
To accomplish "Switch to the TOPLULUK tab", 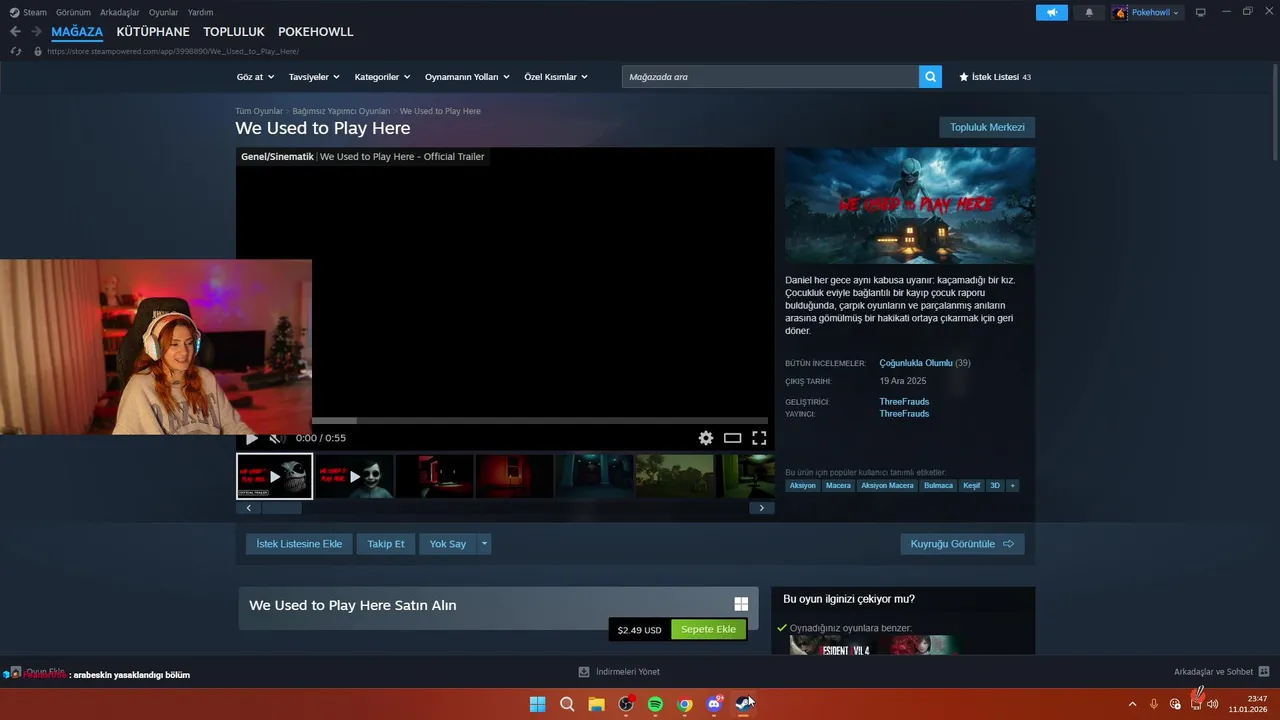I will [234, 32].
